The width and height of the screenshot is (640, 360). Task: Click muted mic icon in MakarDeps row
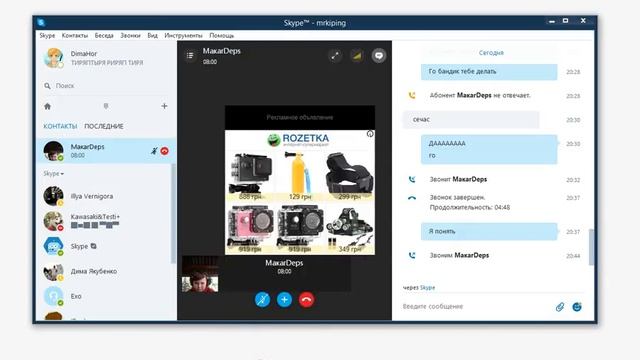[x=154, y=151]
